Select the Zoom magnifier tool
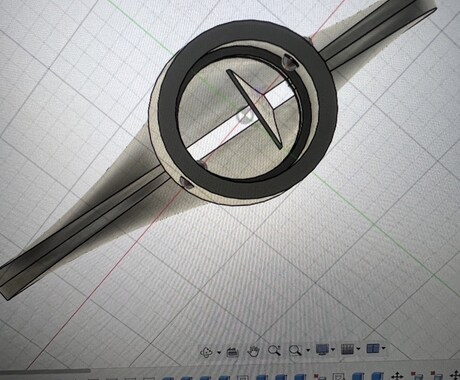Viewport: 460px width, 380px height. click(x=274, y=350)
